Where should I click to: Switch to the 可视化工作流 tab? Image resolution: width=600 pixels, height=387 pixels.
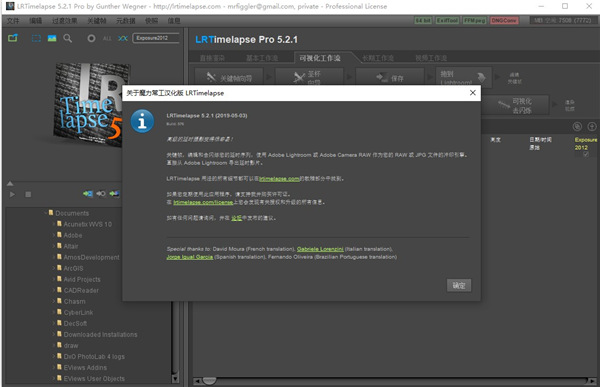click(x=320, y=58)
